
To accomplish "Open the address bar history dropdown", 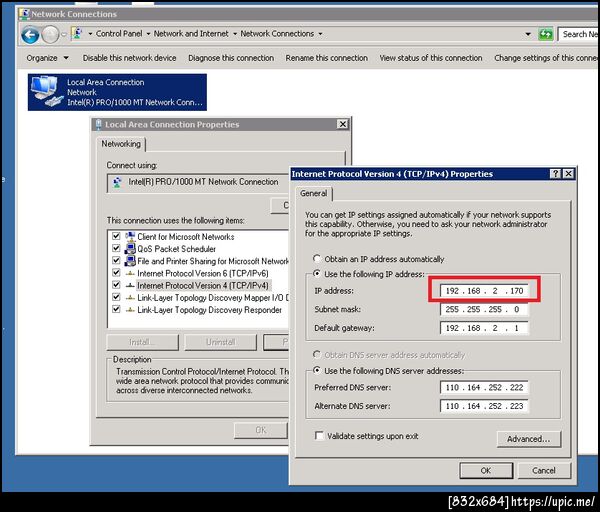I will pos(528,34).
